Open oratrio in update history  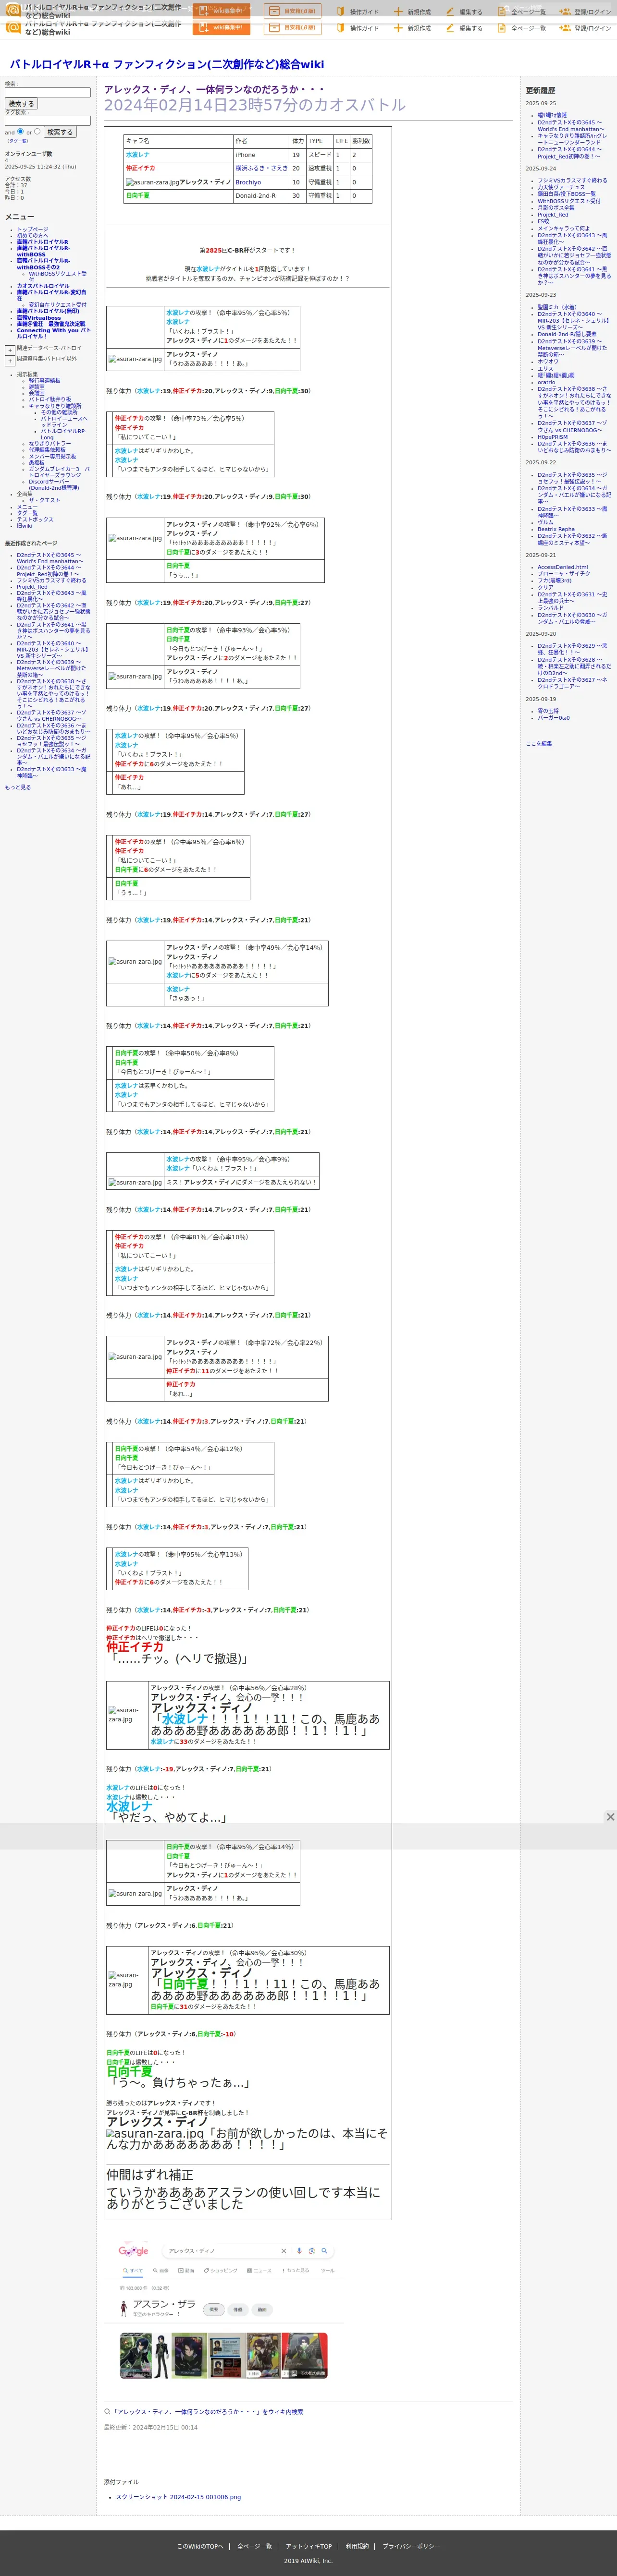pos(546,382)
